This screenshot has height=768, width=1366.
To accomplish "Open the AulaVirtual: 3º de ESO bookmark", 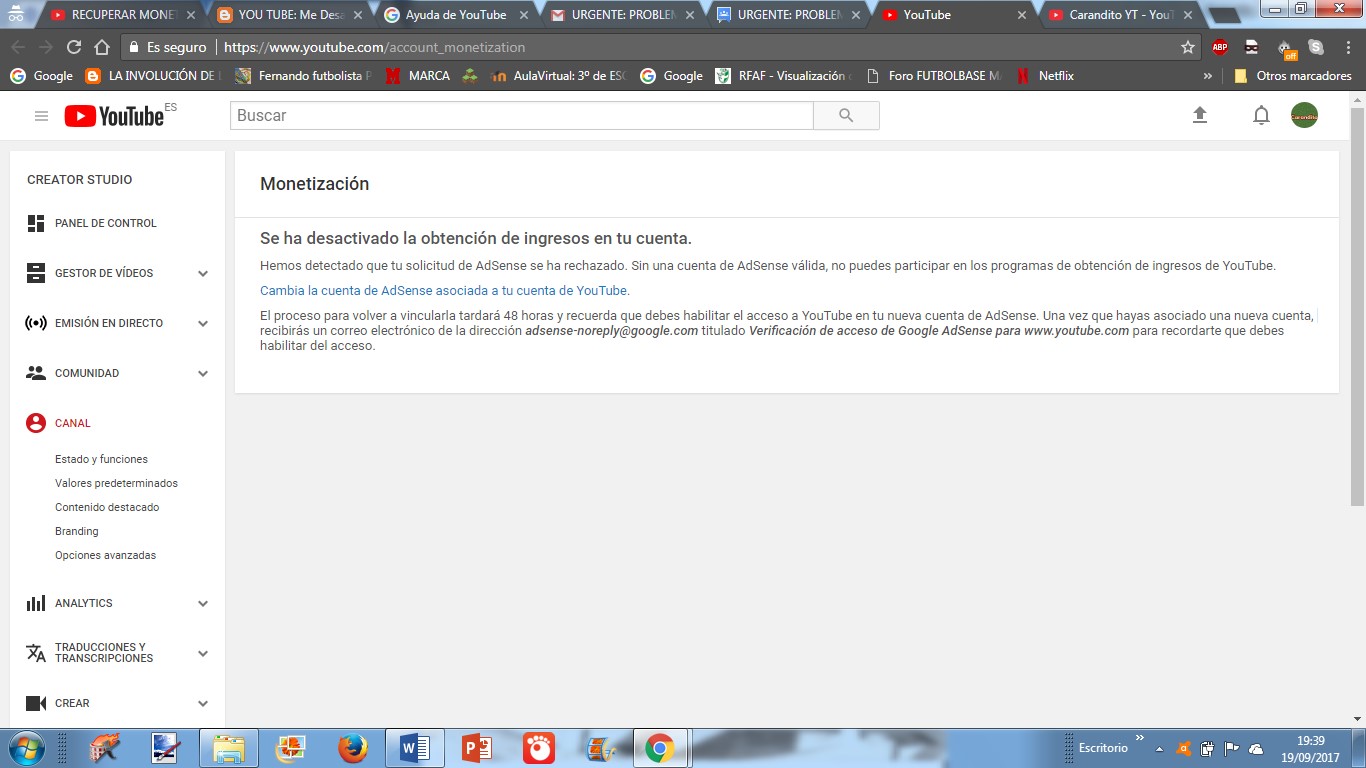I will click(559, 76).
